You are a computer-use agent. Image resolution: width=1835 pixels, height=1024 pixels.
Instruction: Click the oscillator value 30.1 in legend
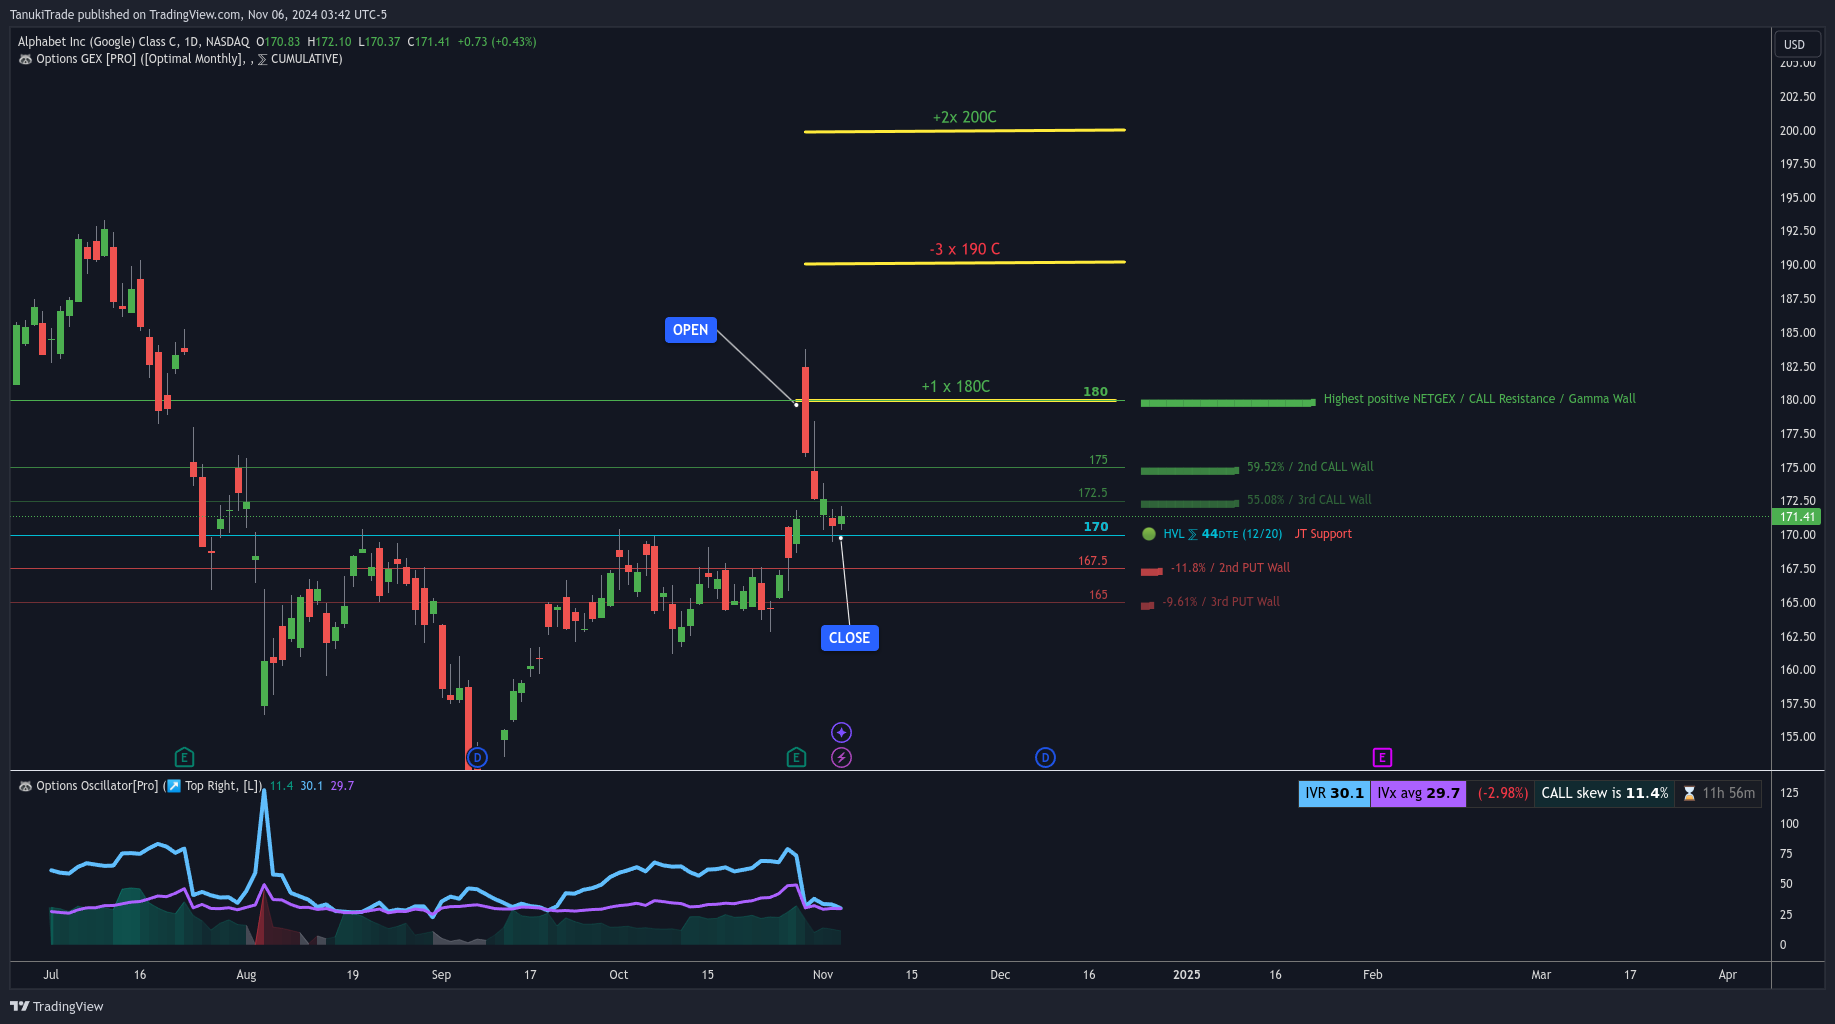pos(312,786)
